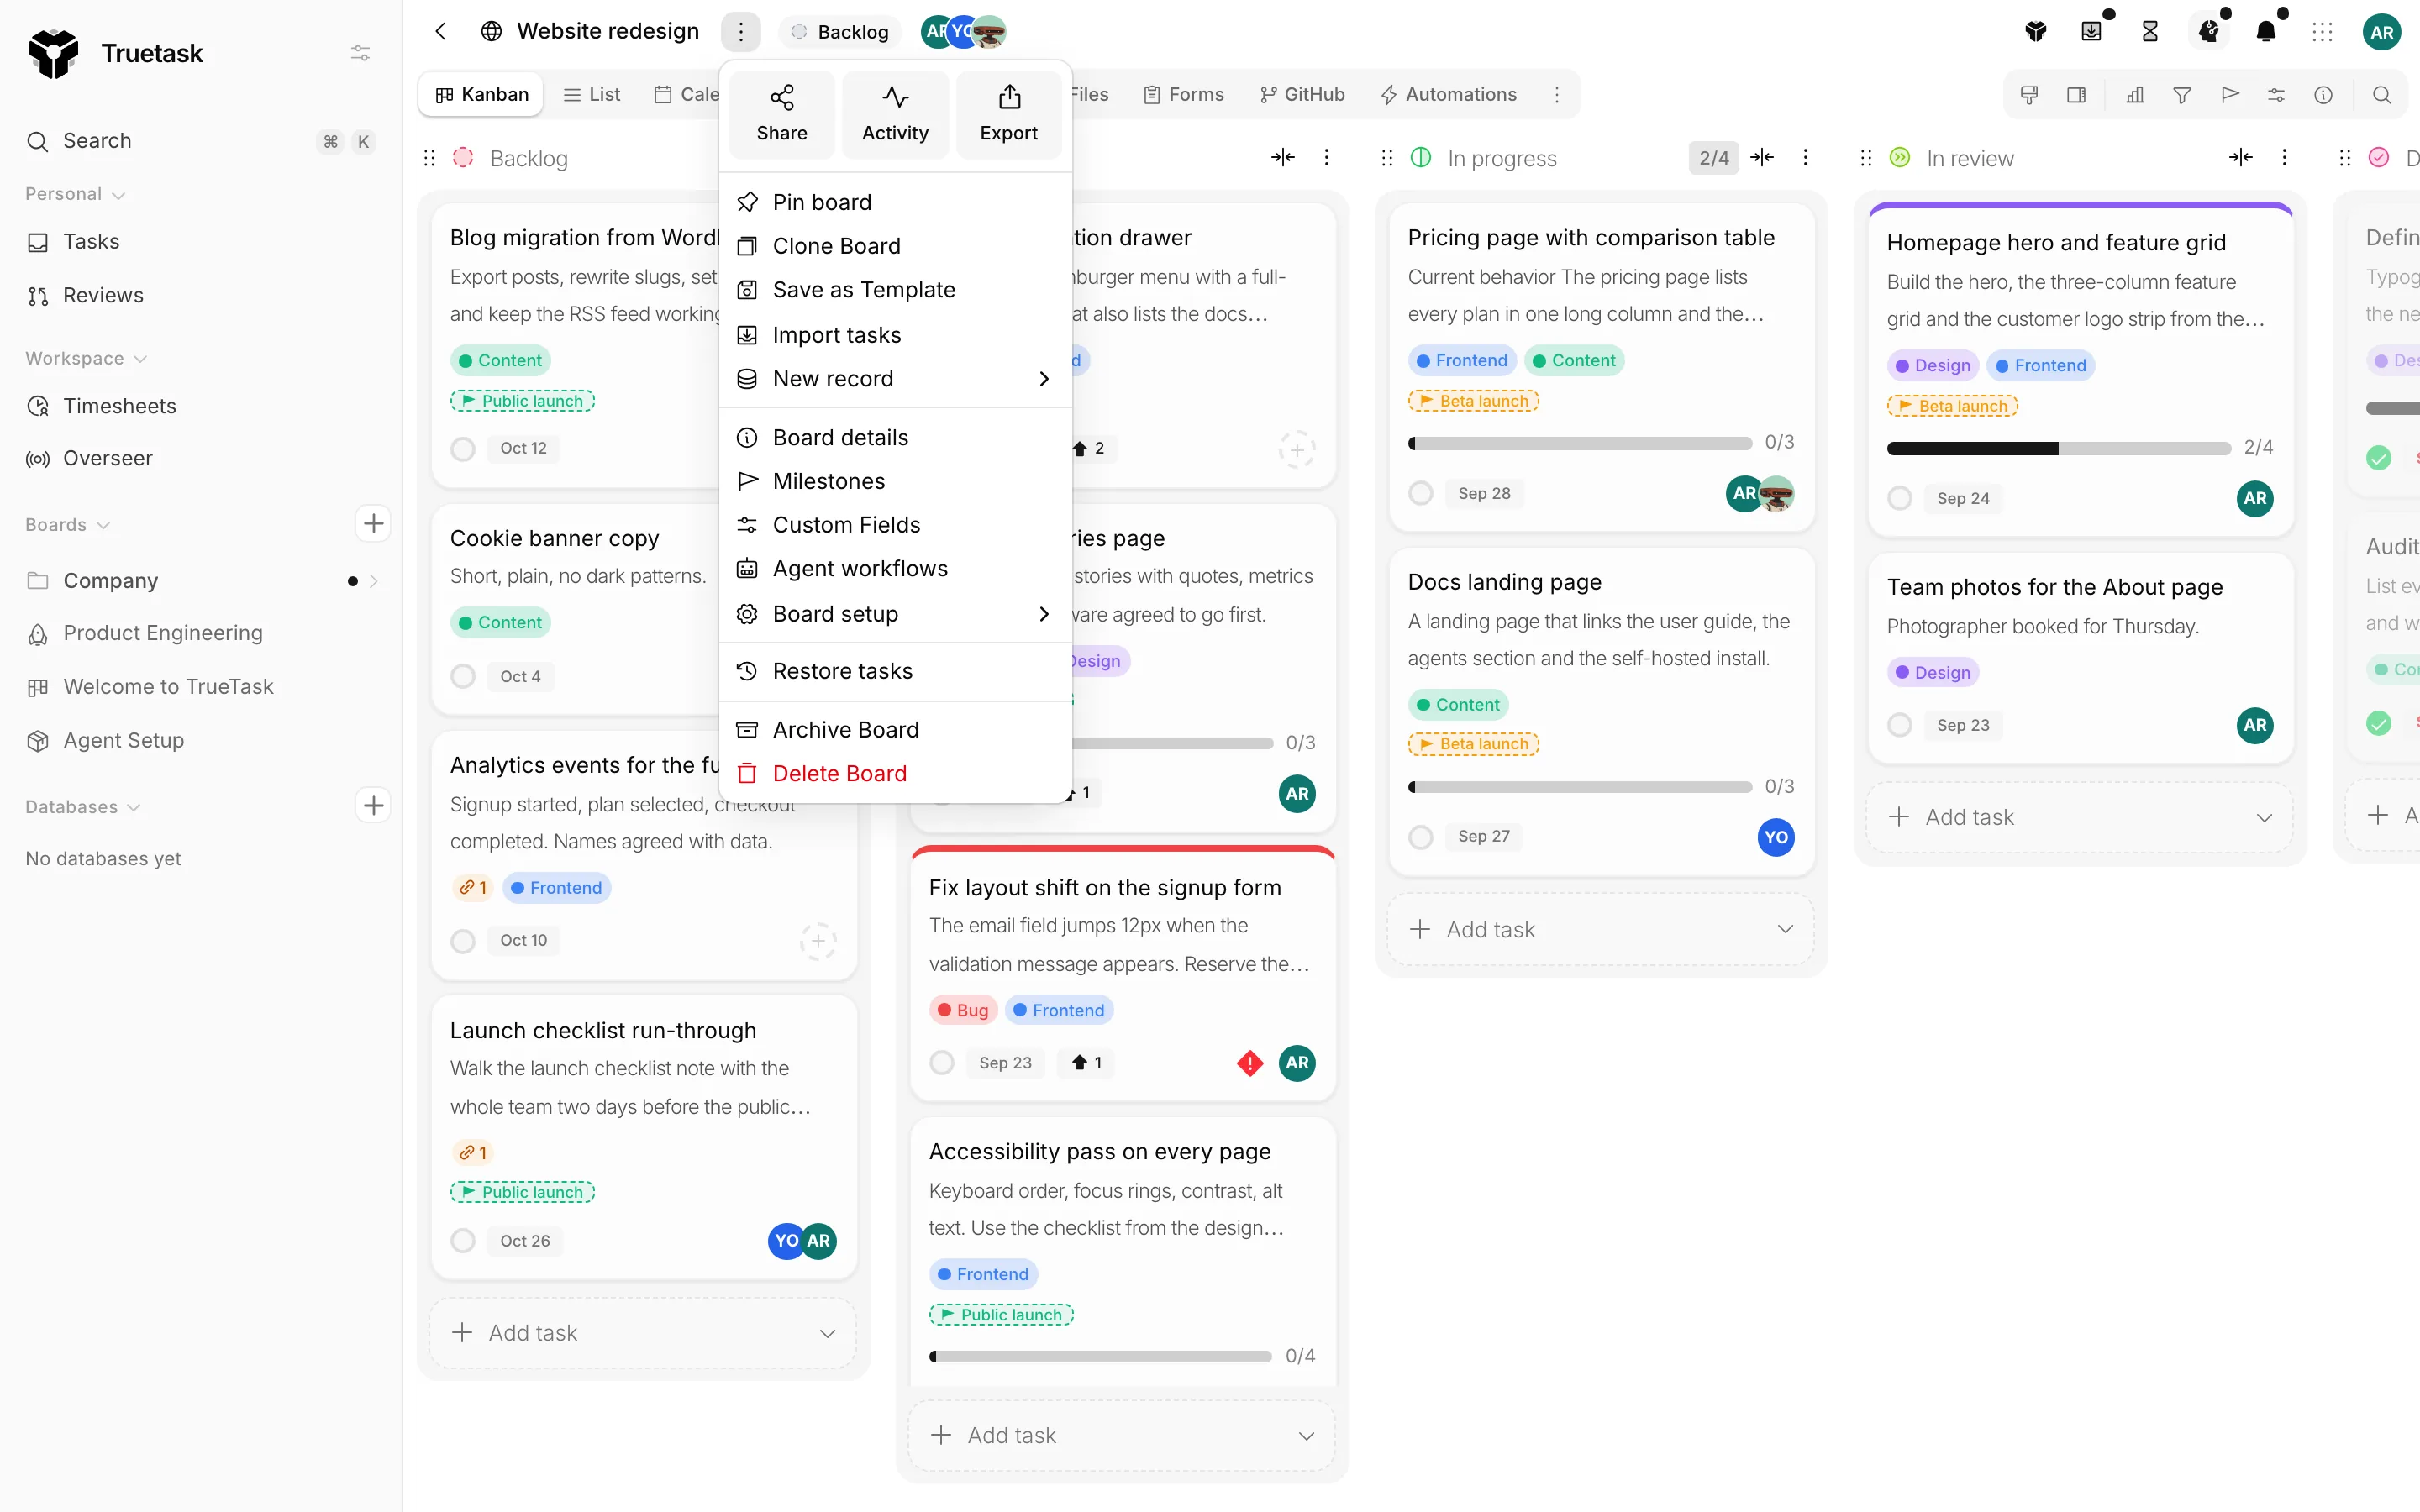Click the pin brush icon in toolbar

2029,94
